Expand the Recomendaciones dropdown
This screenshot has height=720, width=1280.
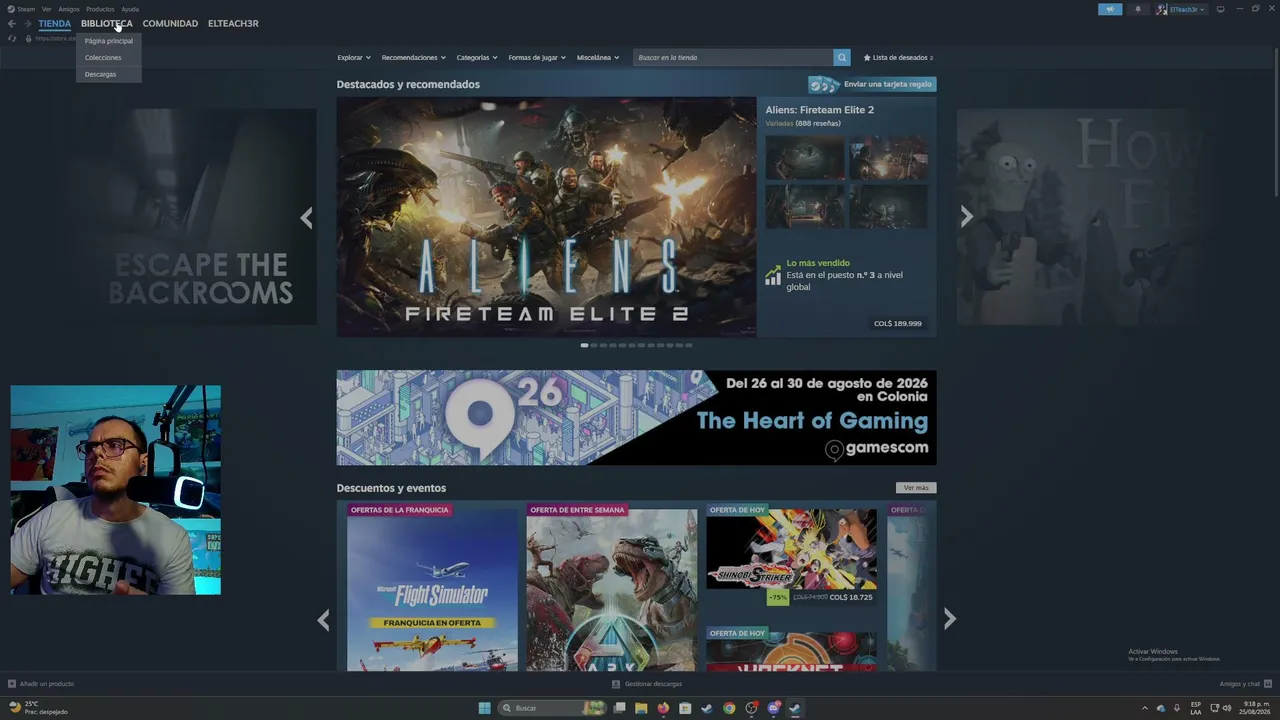414,57
